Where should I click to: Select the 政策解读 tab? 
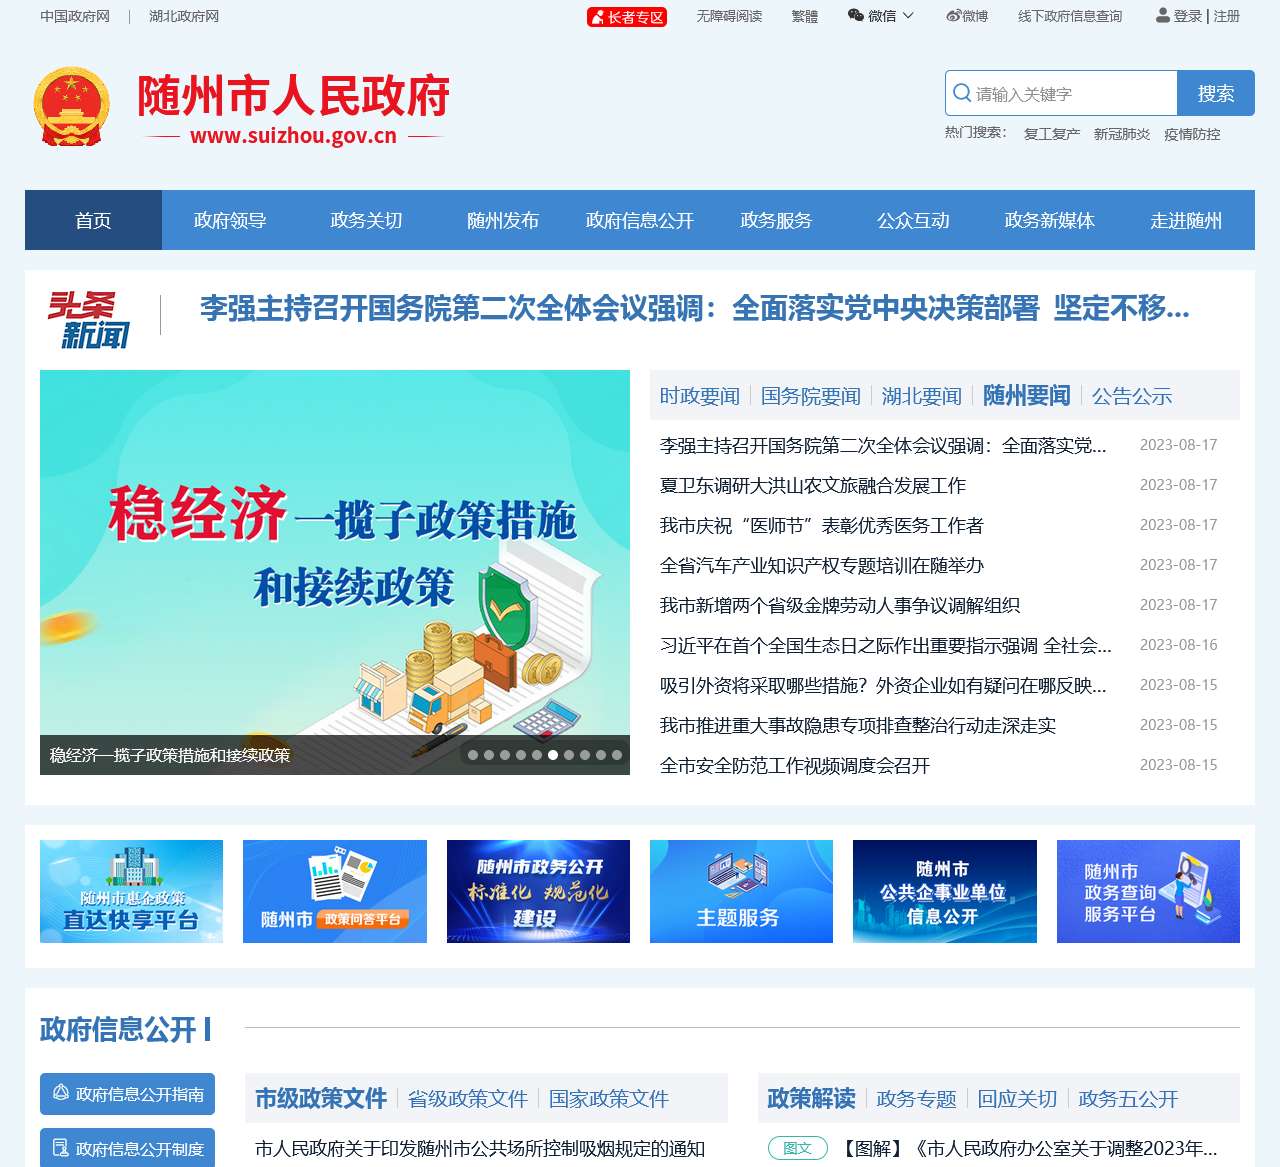[x=811, y=1098]
